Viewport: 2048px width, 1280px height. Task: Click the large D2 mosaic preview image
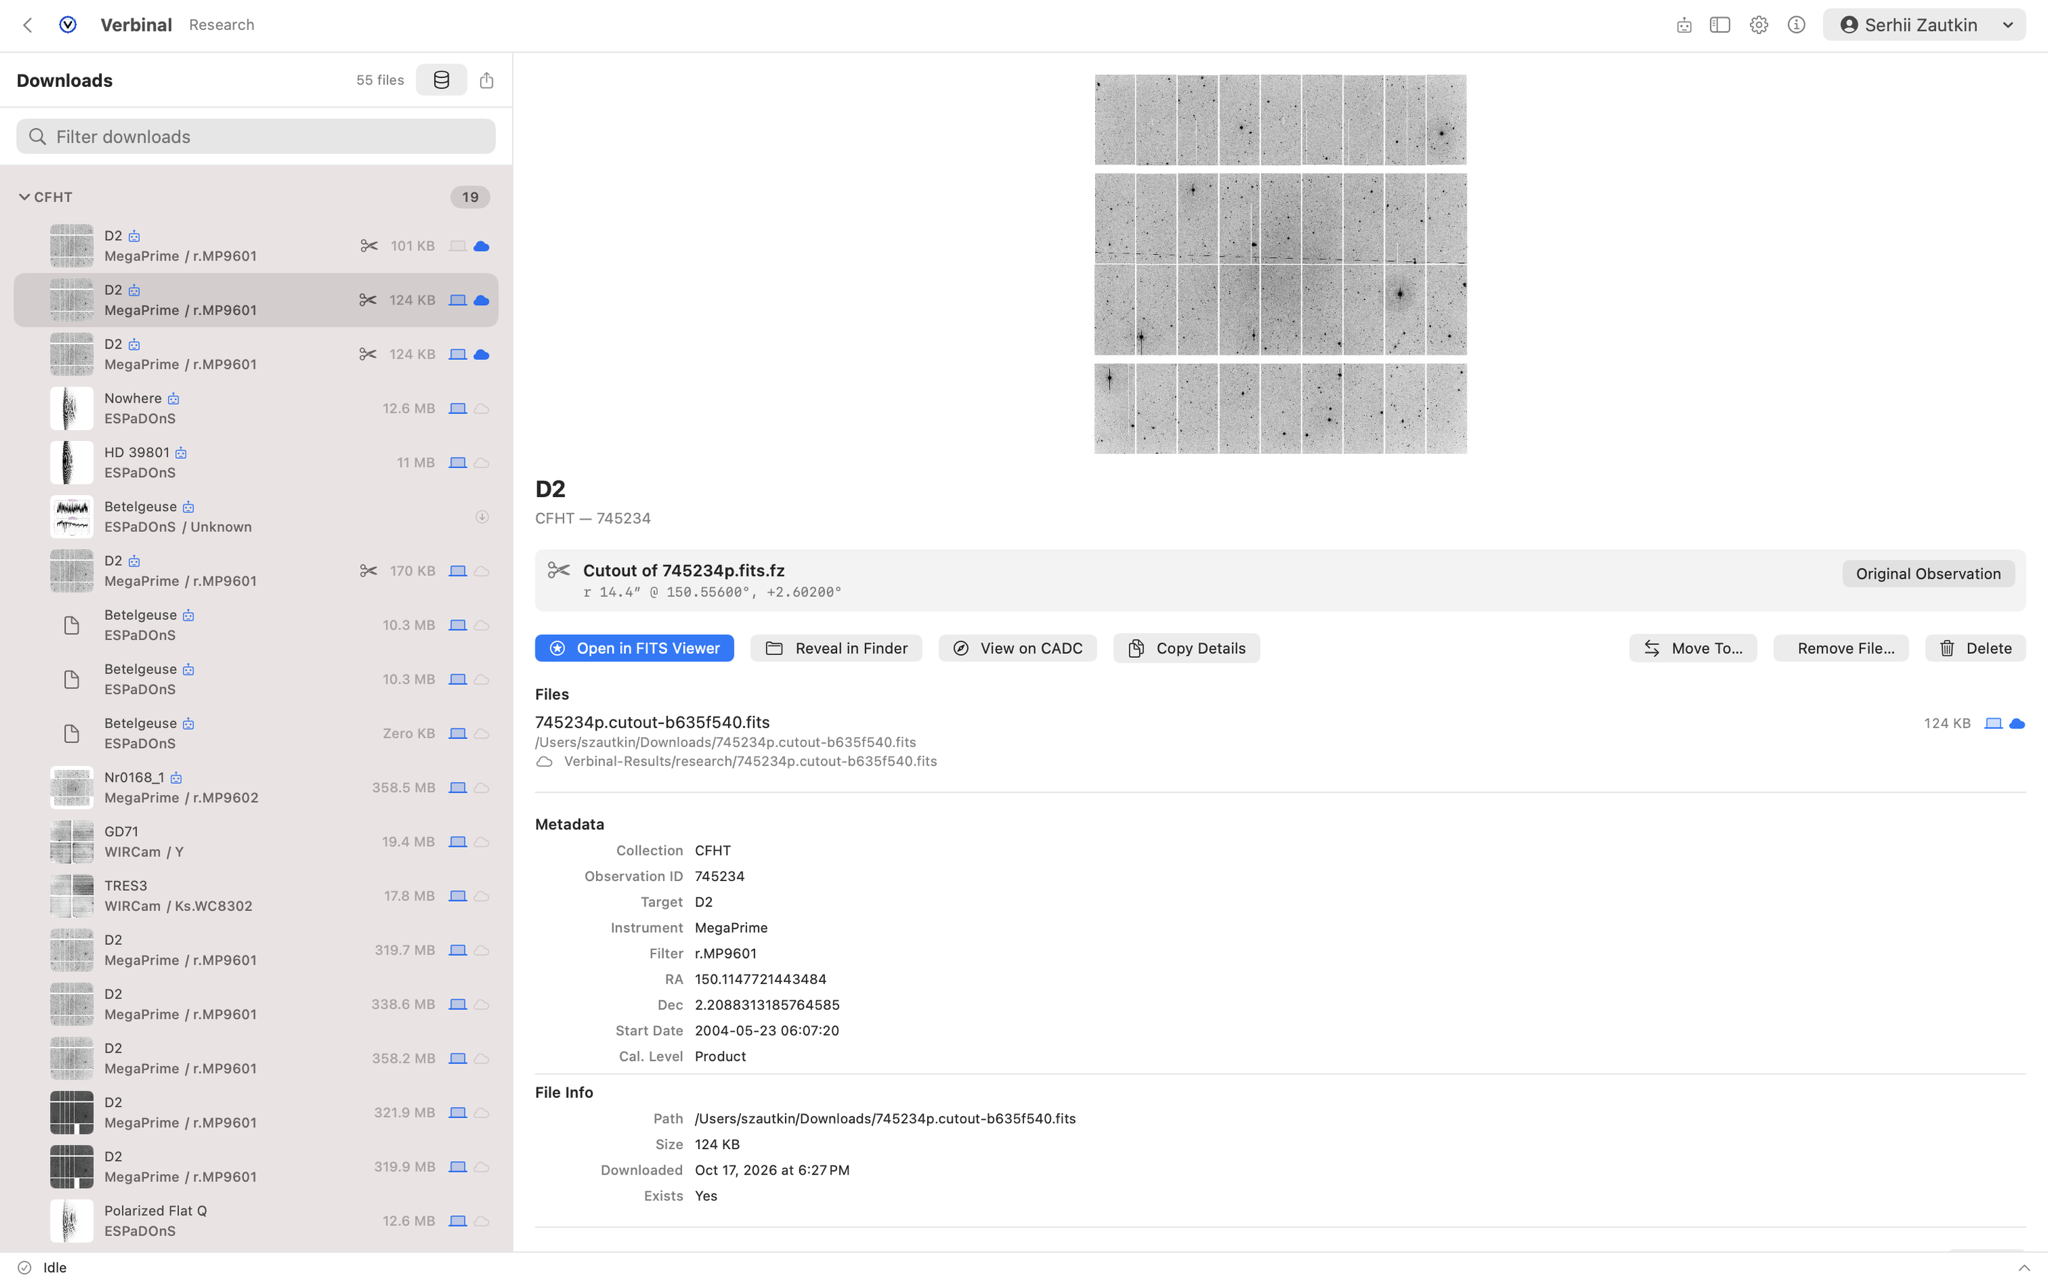(1280, 264)
